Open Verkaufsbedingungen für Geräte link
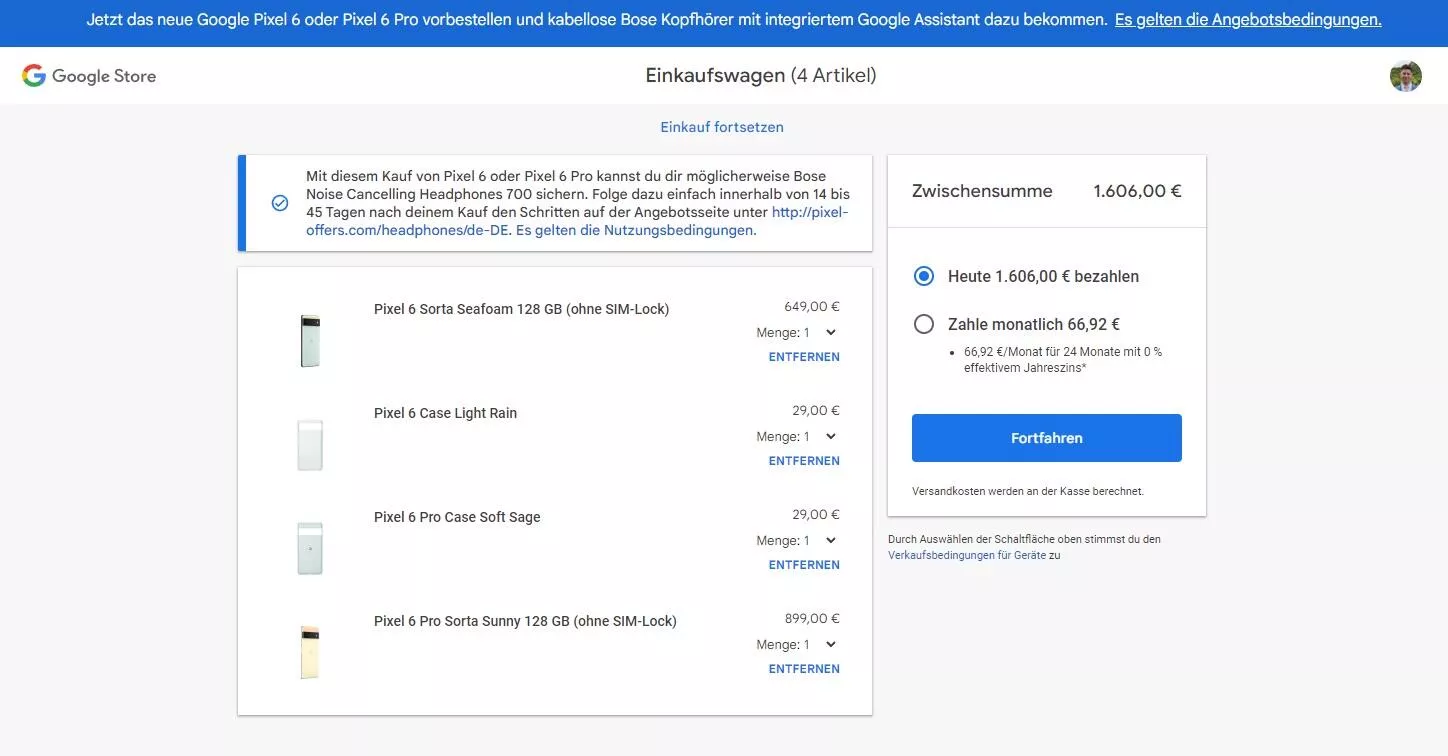The image size is (1448, 756). click(967, 555)
